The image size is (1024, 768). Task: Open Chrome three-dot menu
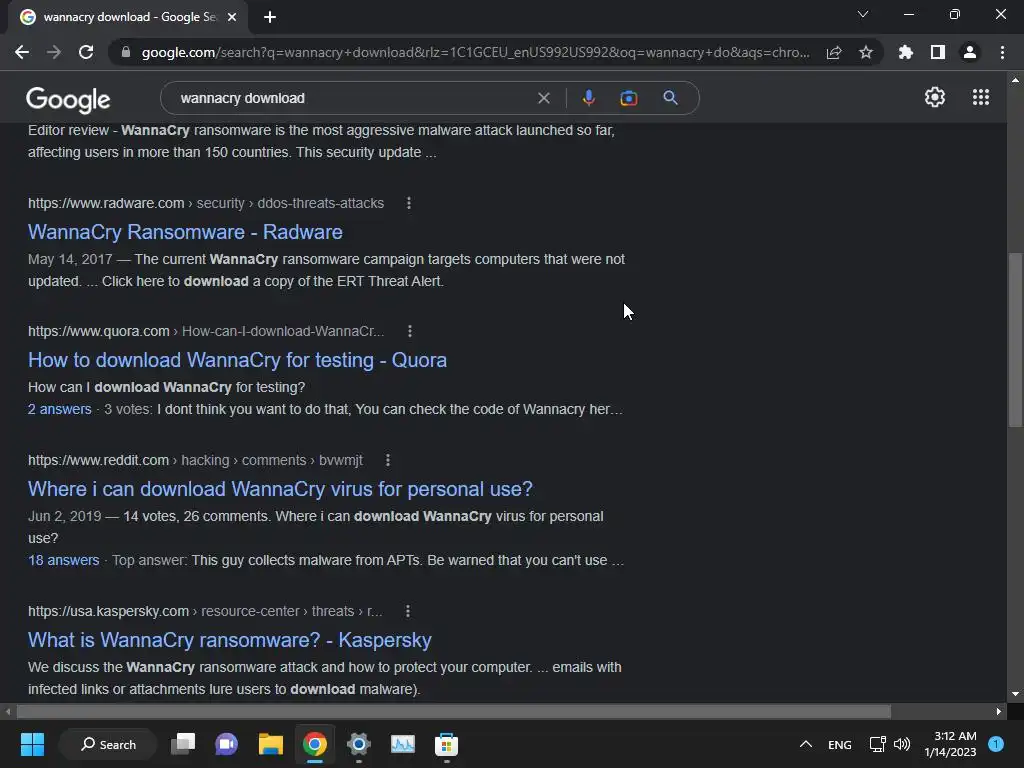pos(1002,52)
